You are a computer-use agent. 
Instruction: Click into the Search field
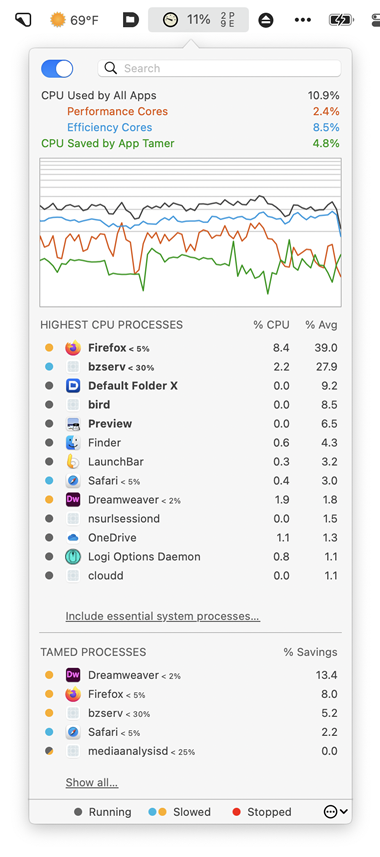point(219,68)
